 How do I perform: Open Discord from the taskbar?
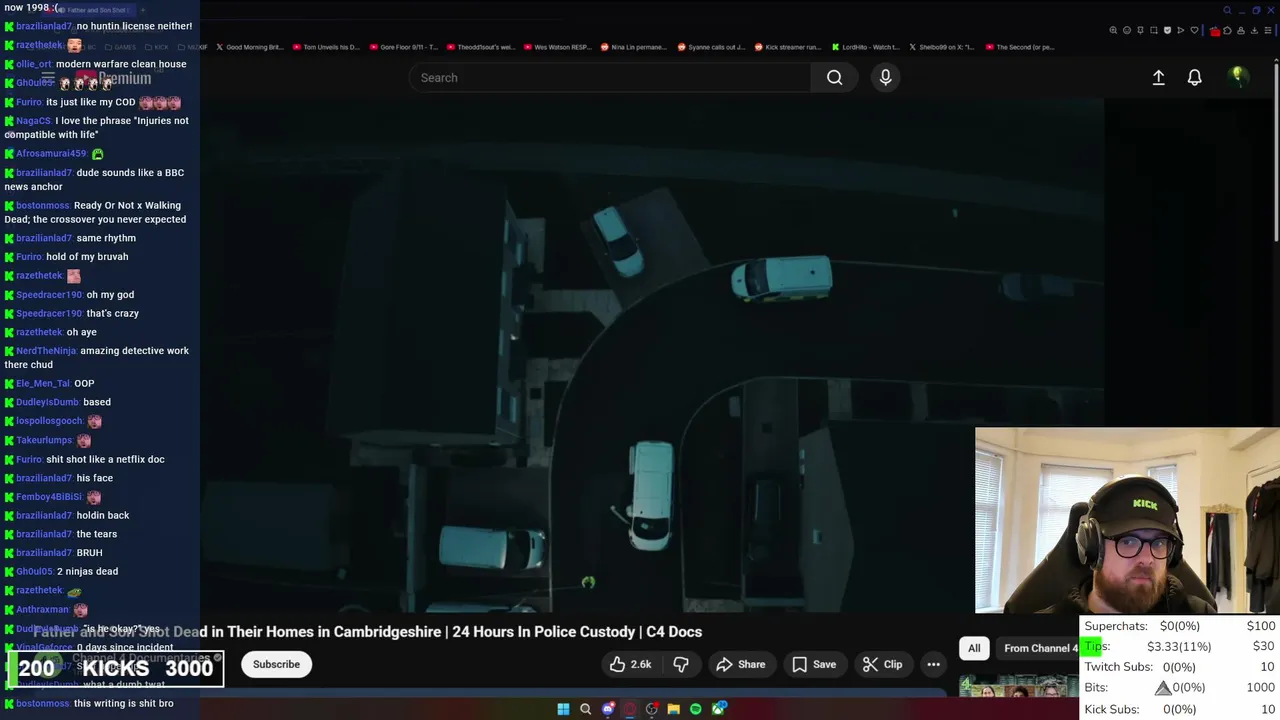point(608,709)
